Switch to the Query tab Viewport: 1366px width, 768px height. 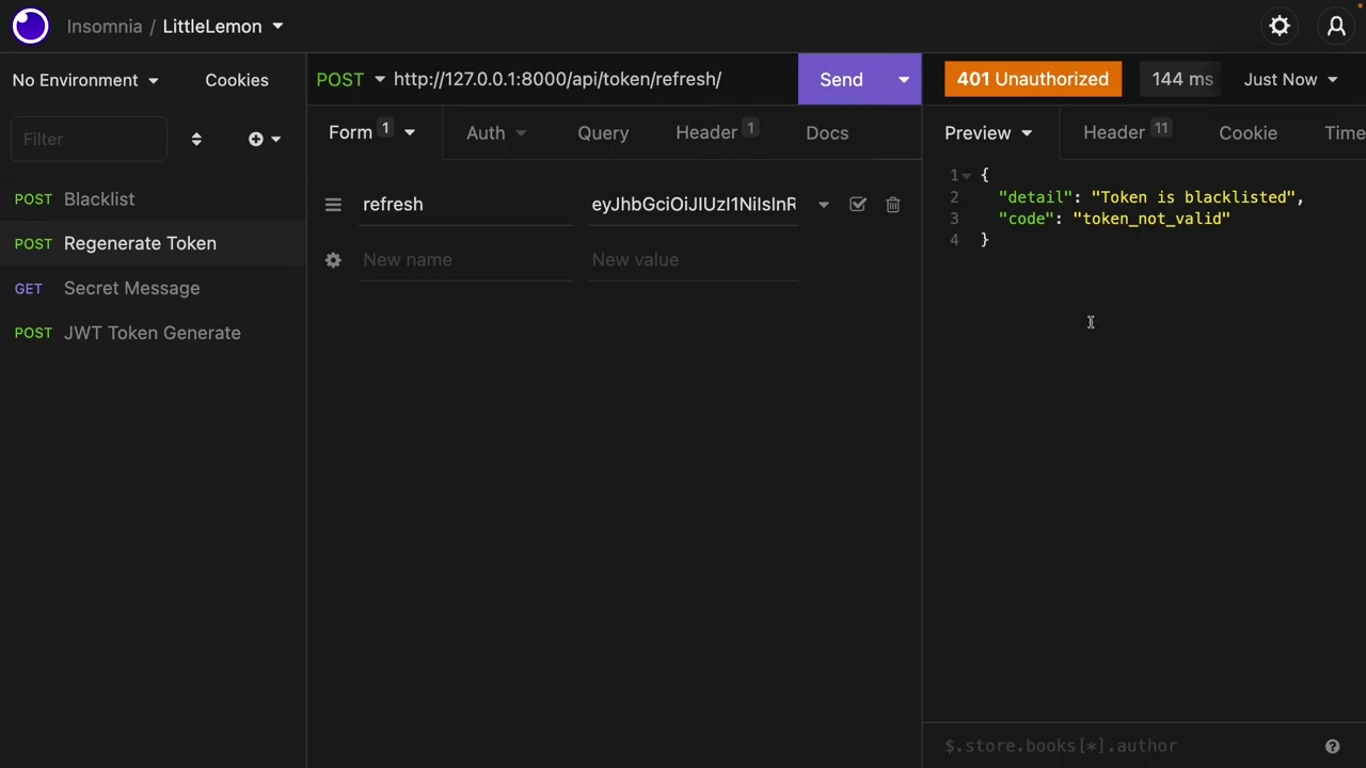[x=603, y=133]
